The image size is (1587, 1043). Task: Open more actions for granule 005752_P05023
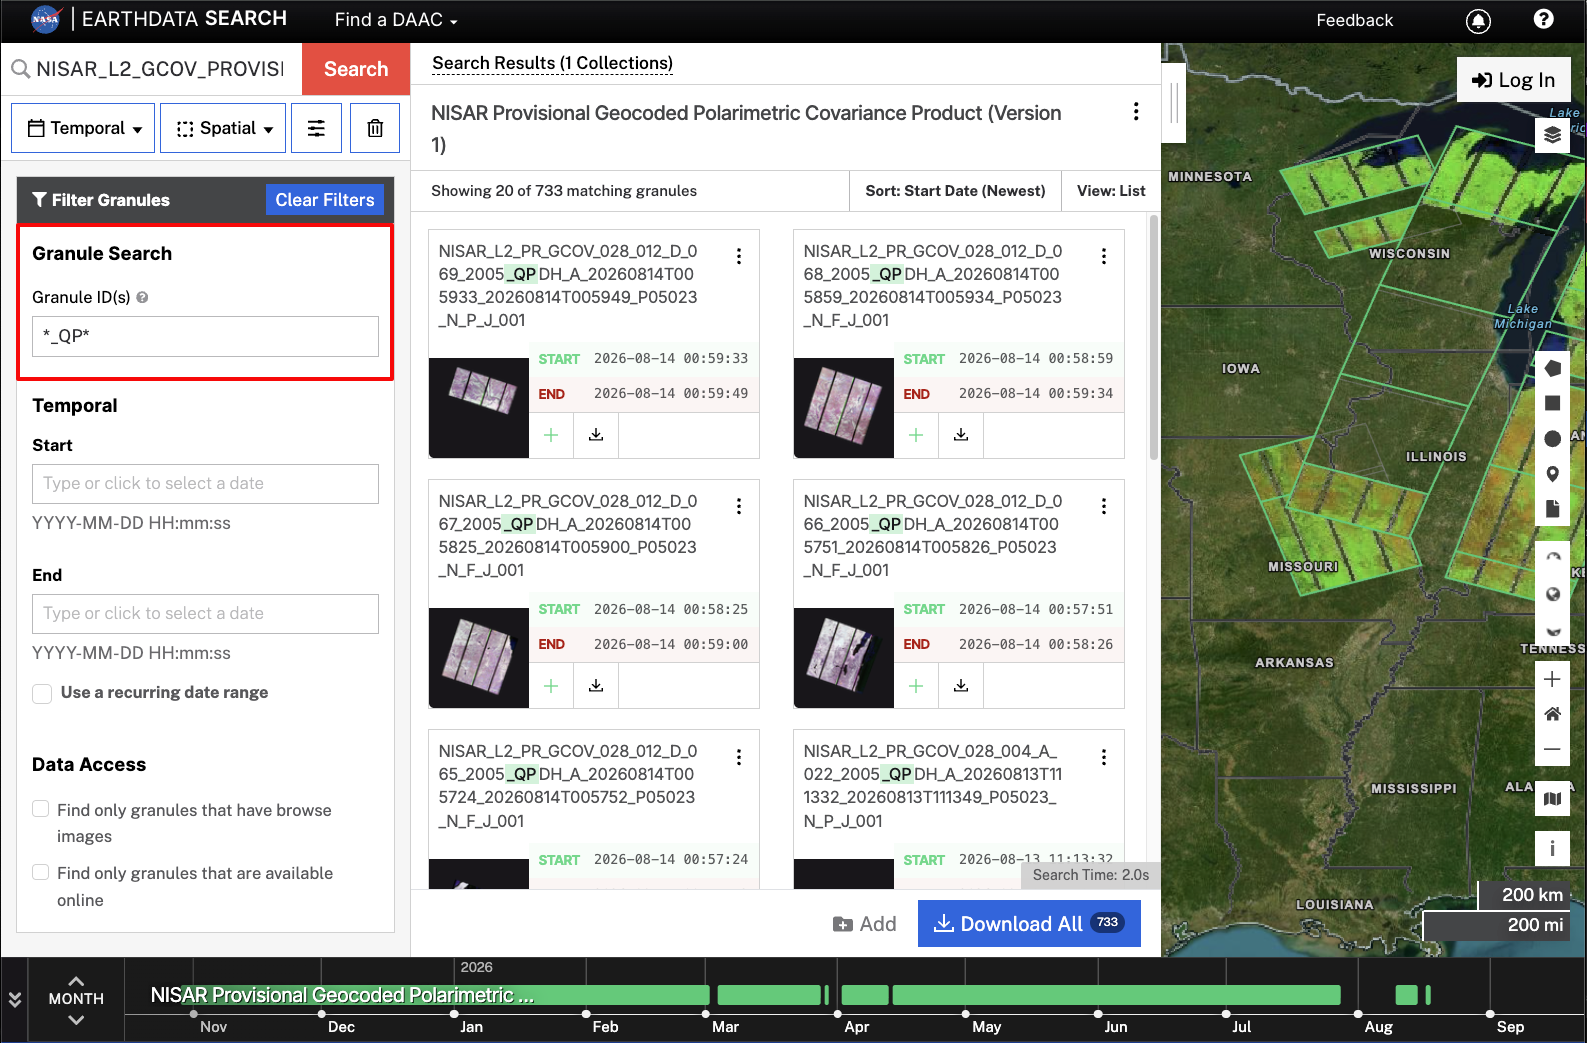(x=739, y=757)
